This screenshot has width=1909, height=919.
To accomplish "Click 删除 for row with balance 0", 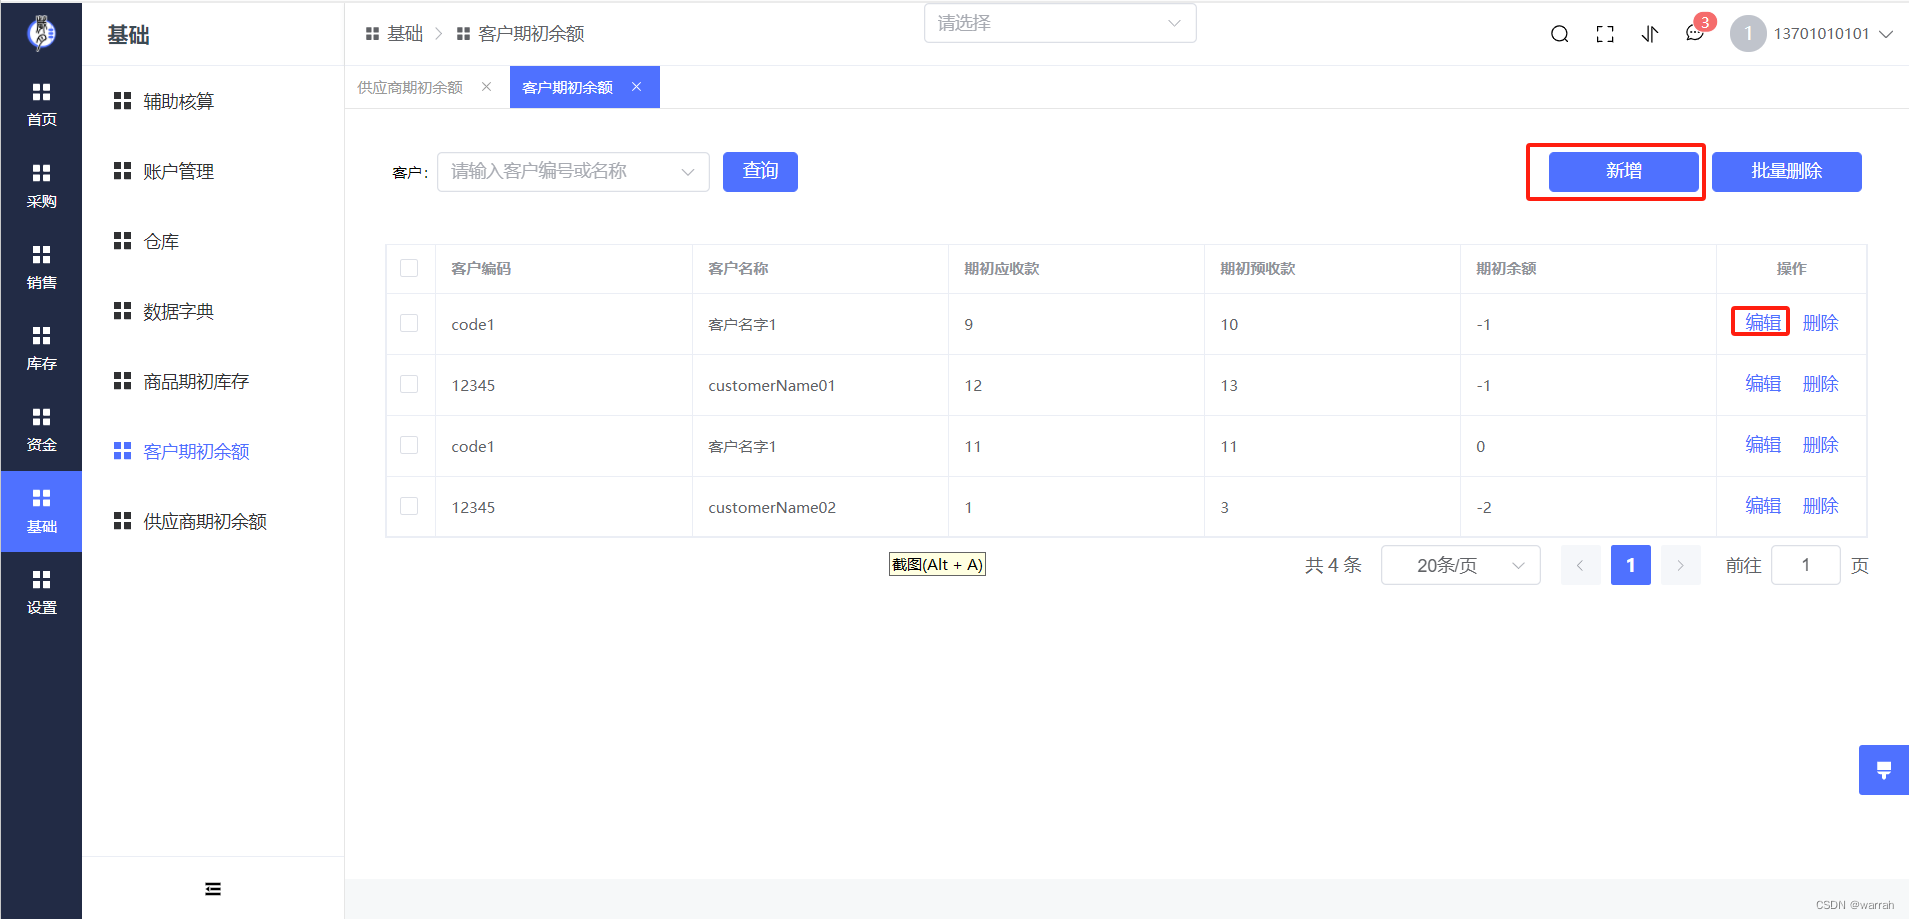I will point(1820,445).
